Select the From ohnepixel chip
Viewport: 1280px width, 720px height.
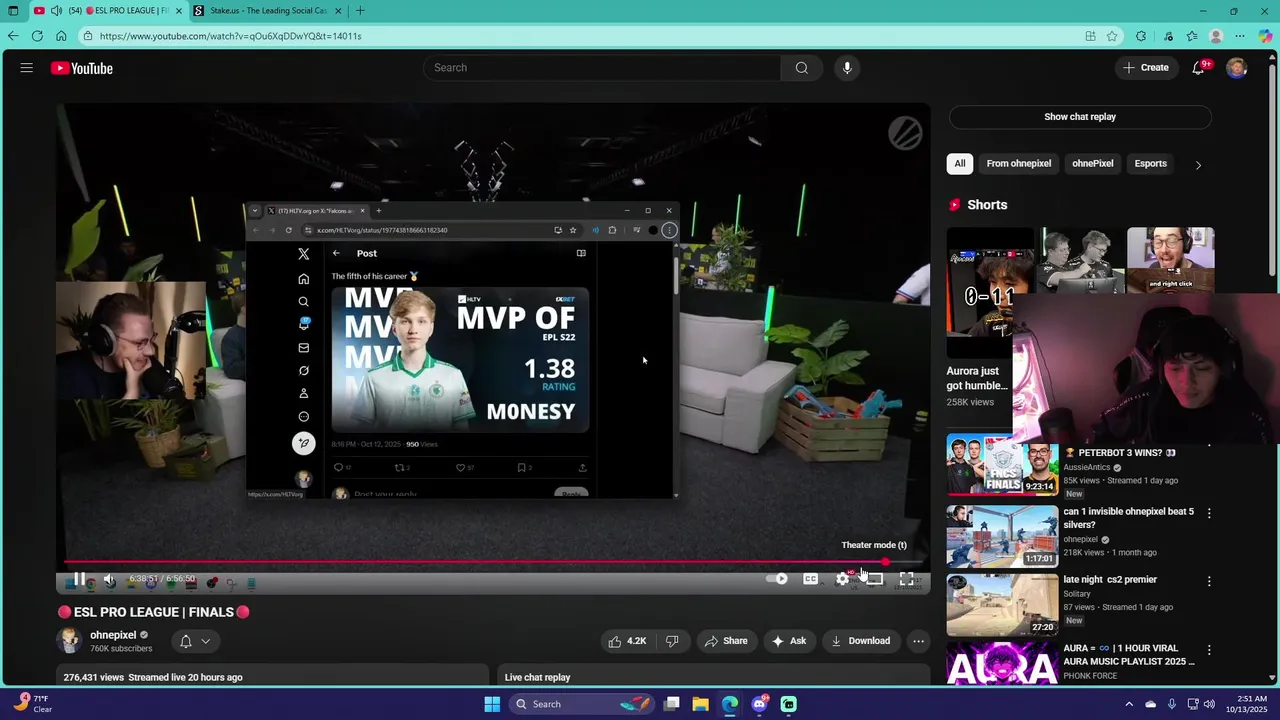[1019, 164]
